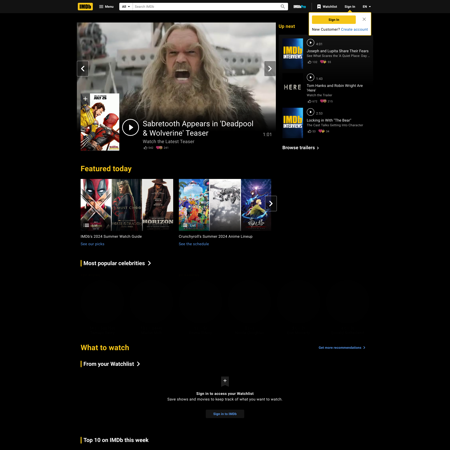450x450 pixels.
Task: Play the Joseph and Lupita interview
Action: point(310,43)
